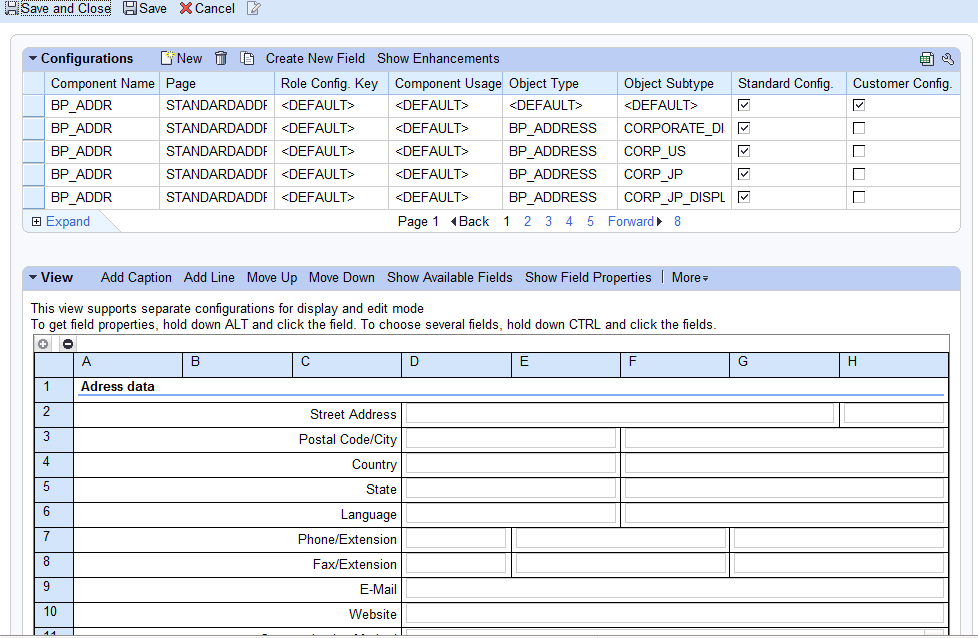Click the State field label
This screenshot has width=978, height=638.
(x=381, y=490)
